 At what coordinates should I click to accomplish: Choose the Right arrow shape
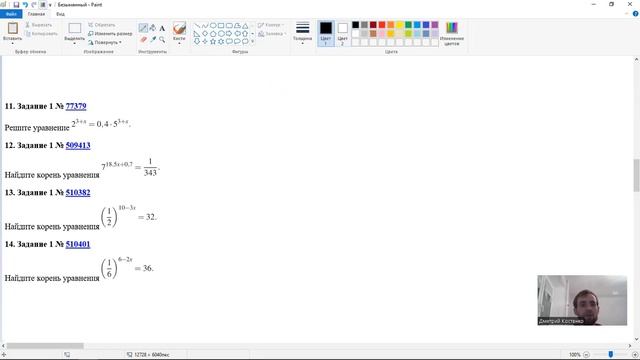pos(229,33)
